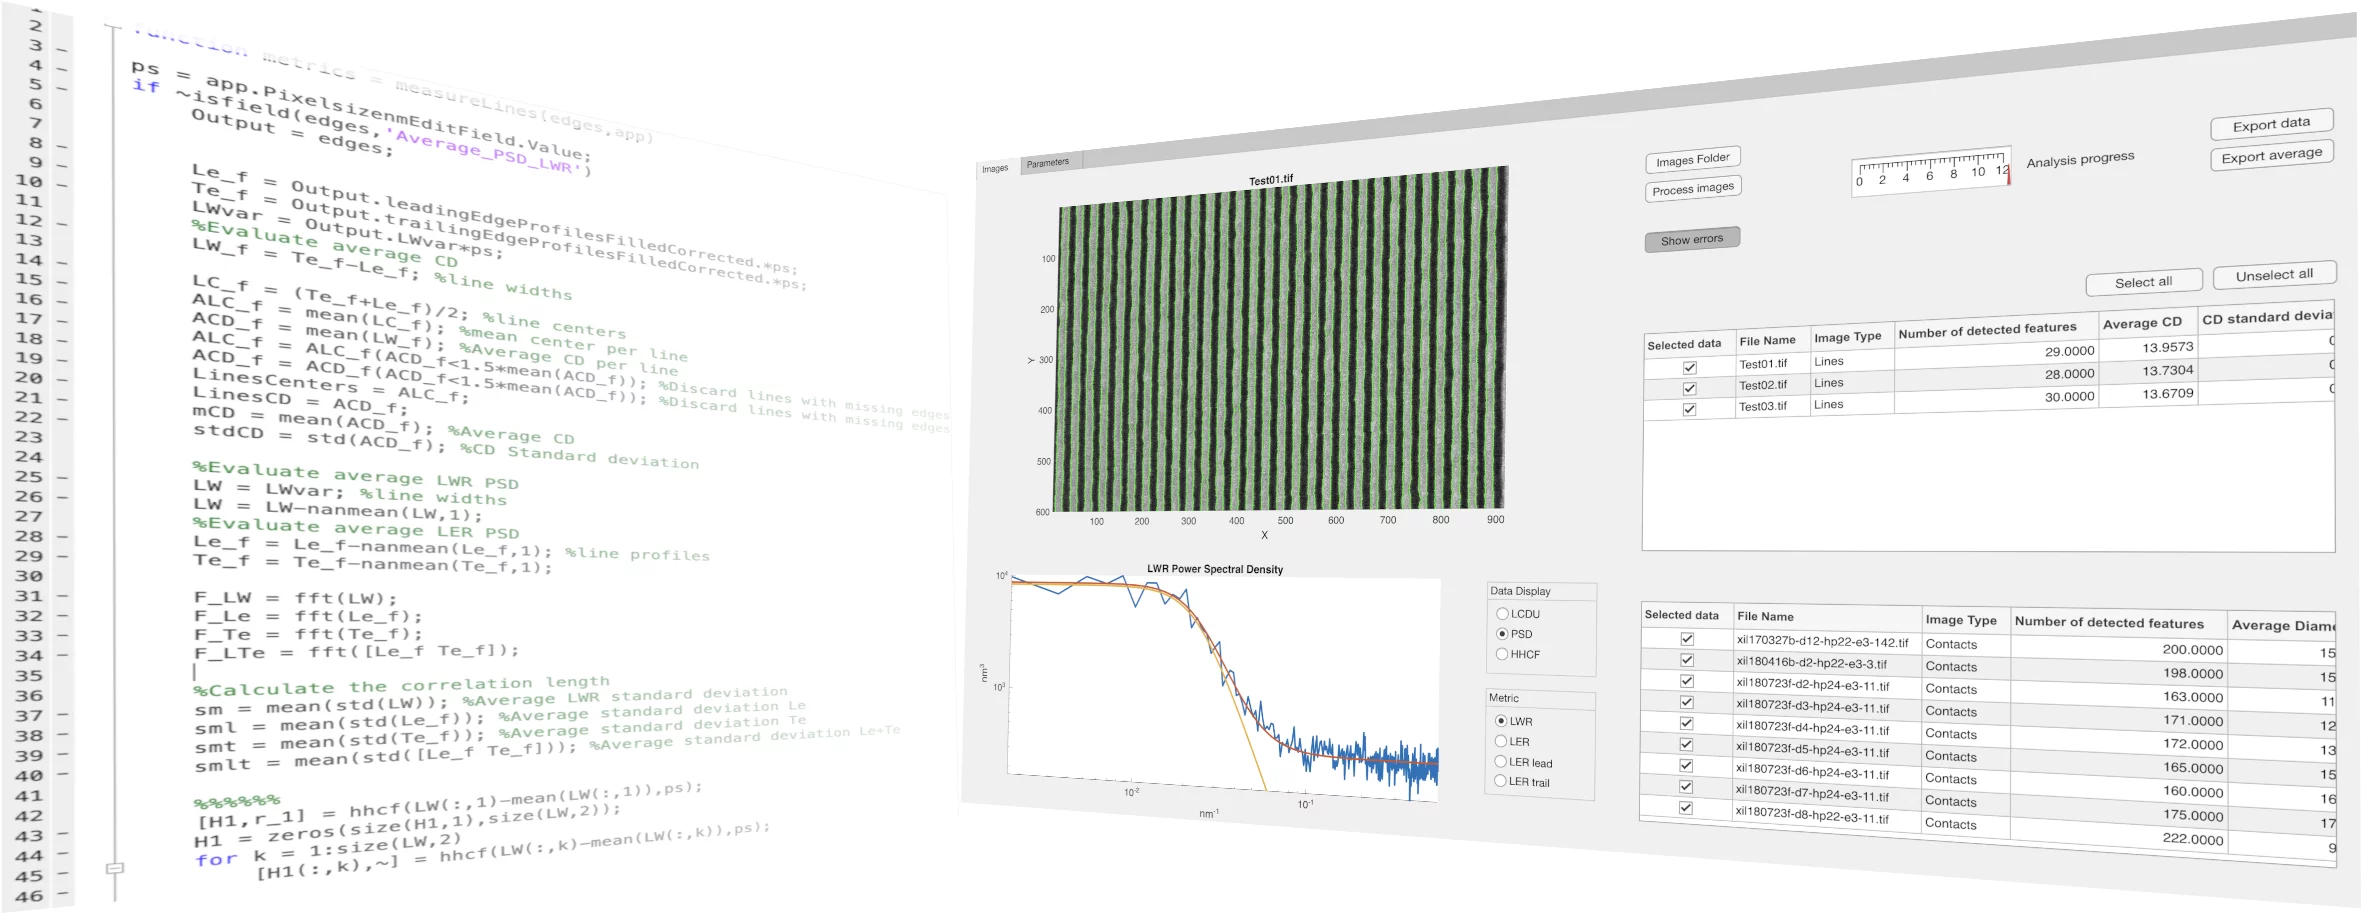The width and height of the screenshot is (2361, 913).
Task: Open the Images tab
Action: [995, 169]
